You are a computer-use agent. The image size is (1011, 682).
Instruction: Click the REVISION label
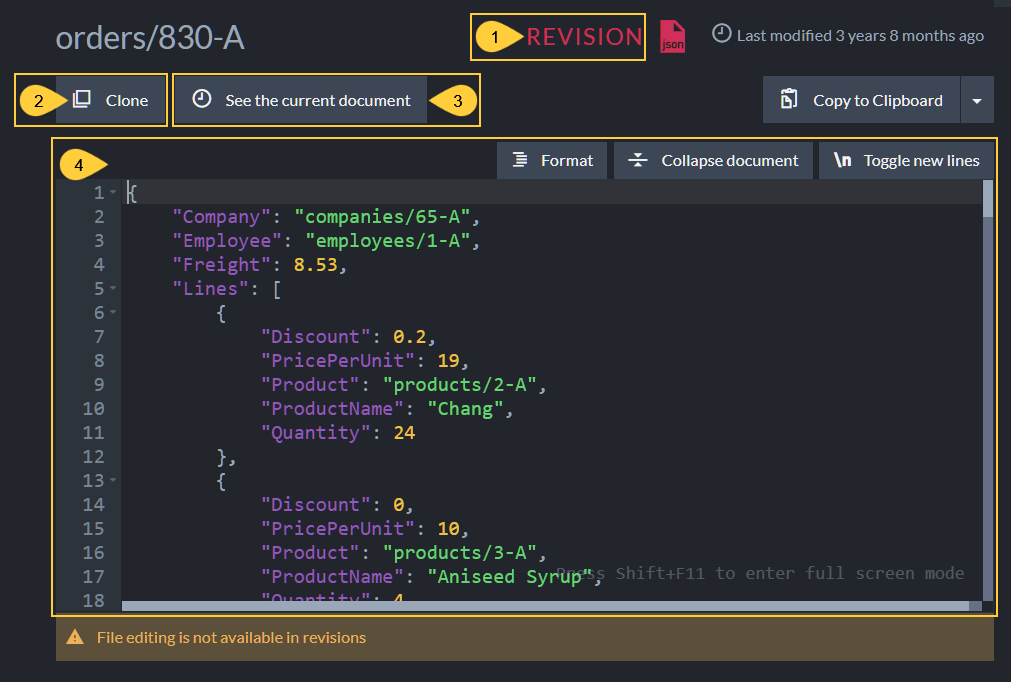[584, 37]
